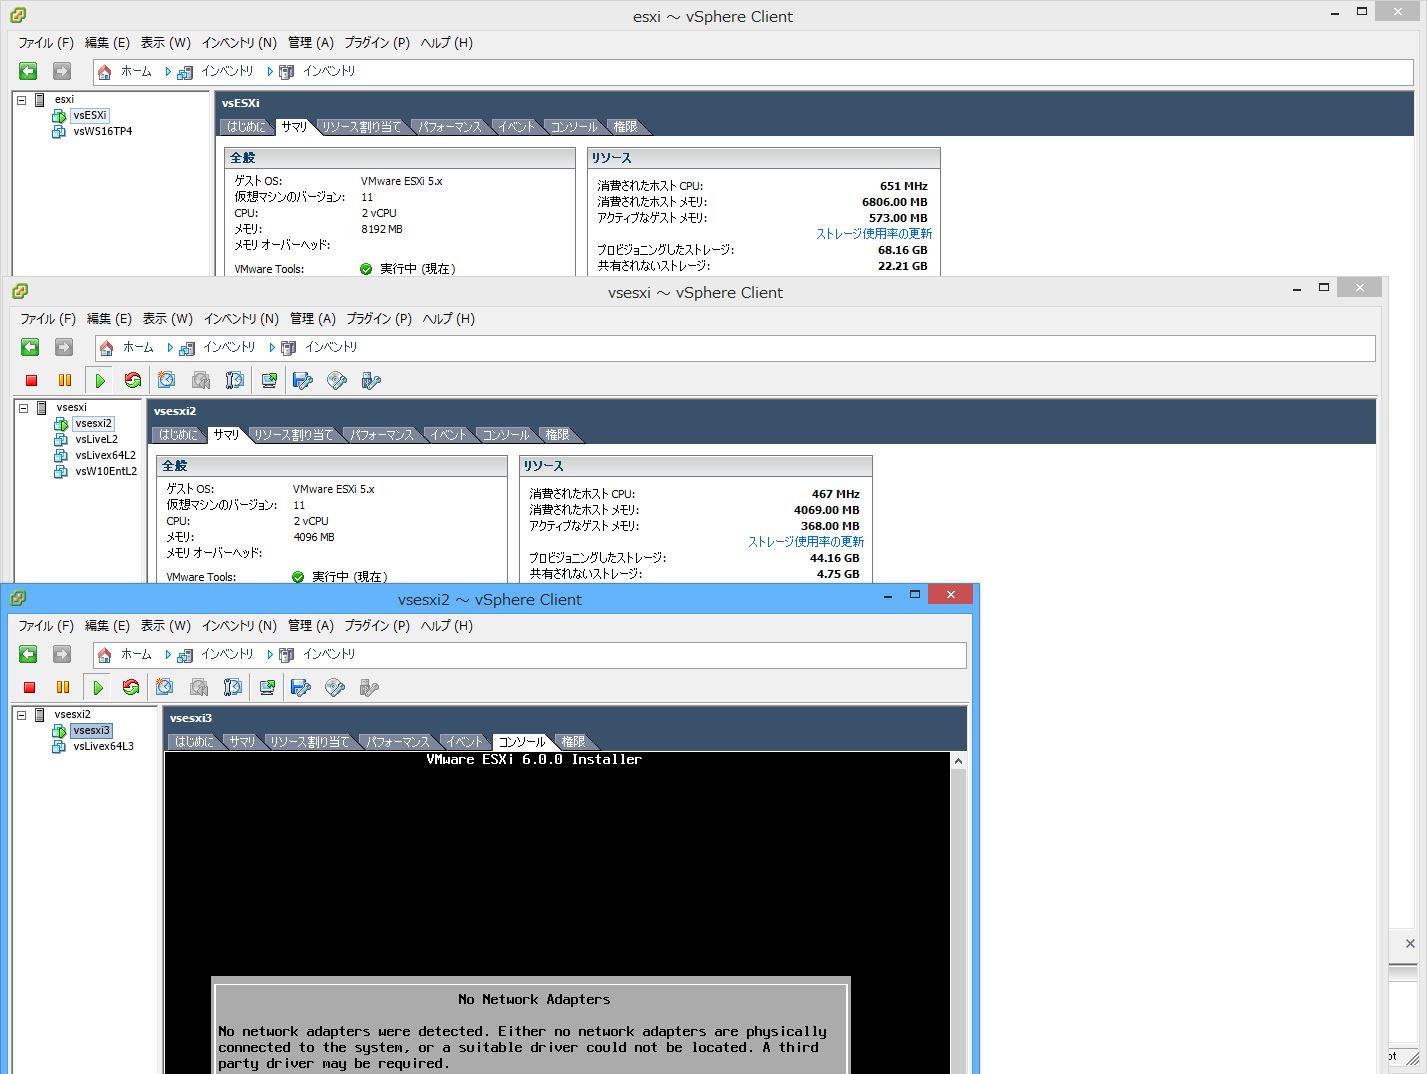The width and height of the screenshot is (1427, 1074).
Task: Open snapshot manager in vsesxi window toolbar
Action: (235, 380)
